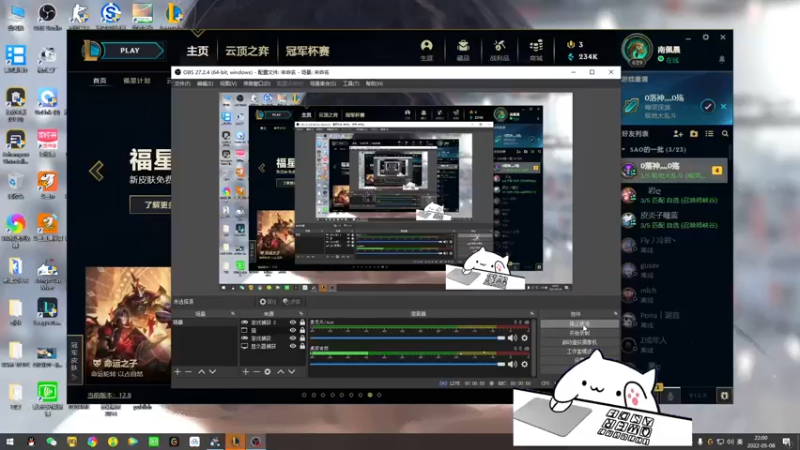Go to previous banner with left chevron
This screenshot has height=450, width=800.
coord(96,171)
